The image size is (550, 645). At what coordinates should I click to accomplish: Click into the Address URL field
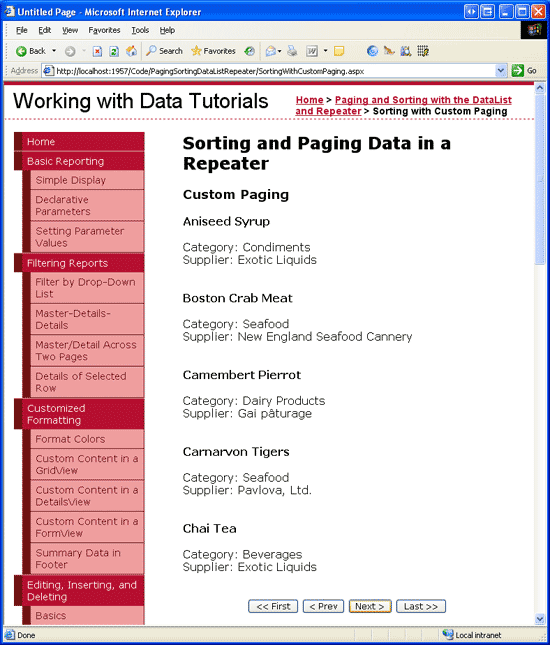[274, 71]
